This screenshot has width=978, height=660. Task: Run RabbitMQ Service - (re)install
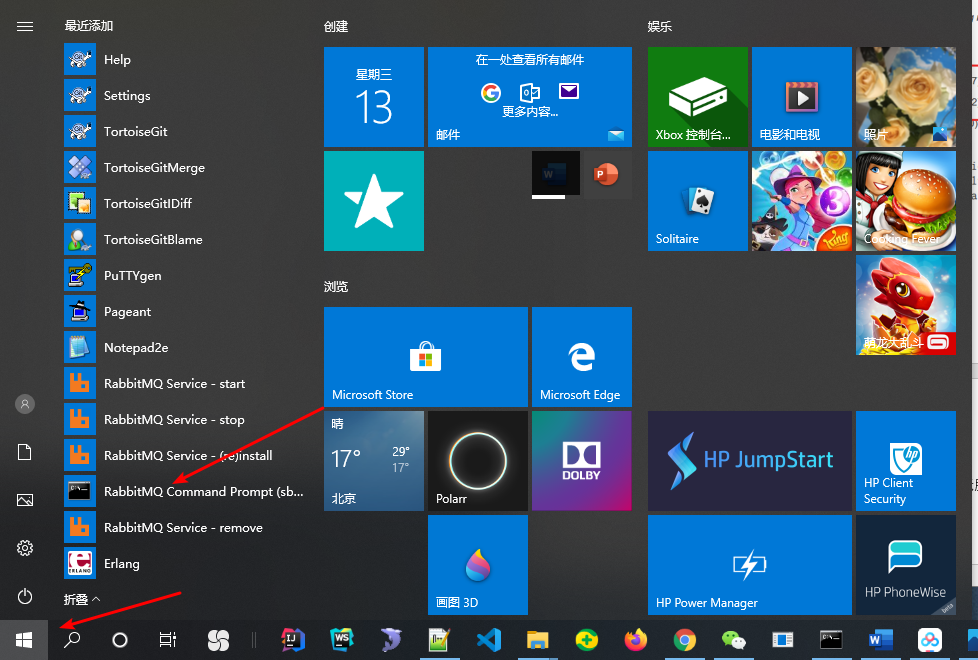(184, 455)
